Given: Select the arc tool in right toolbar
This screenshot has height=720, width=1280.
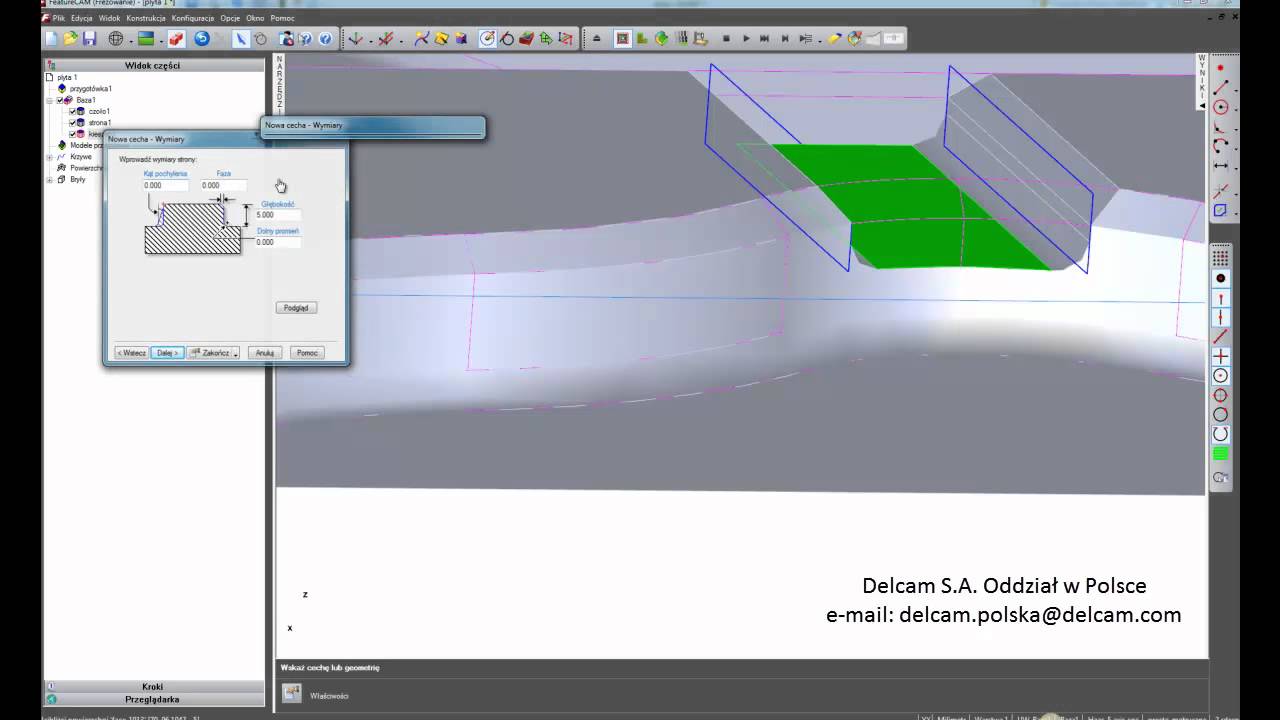Looking at the screenshot, I should (1220, 146).
